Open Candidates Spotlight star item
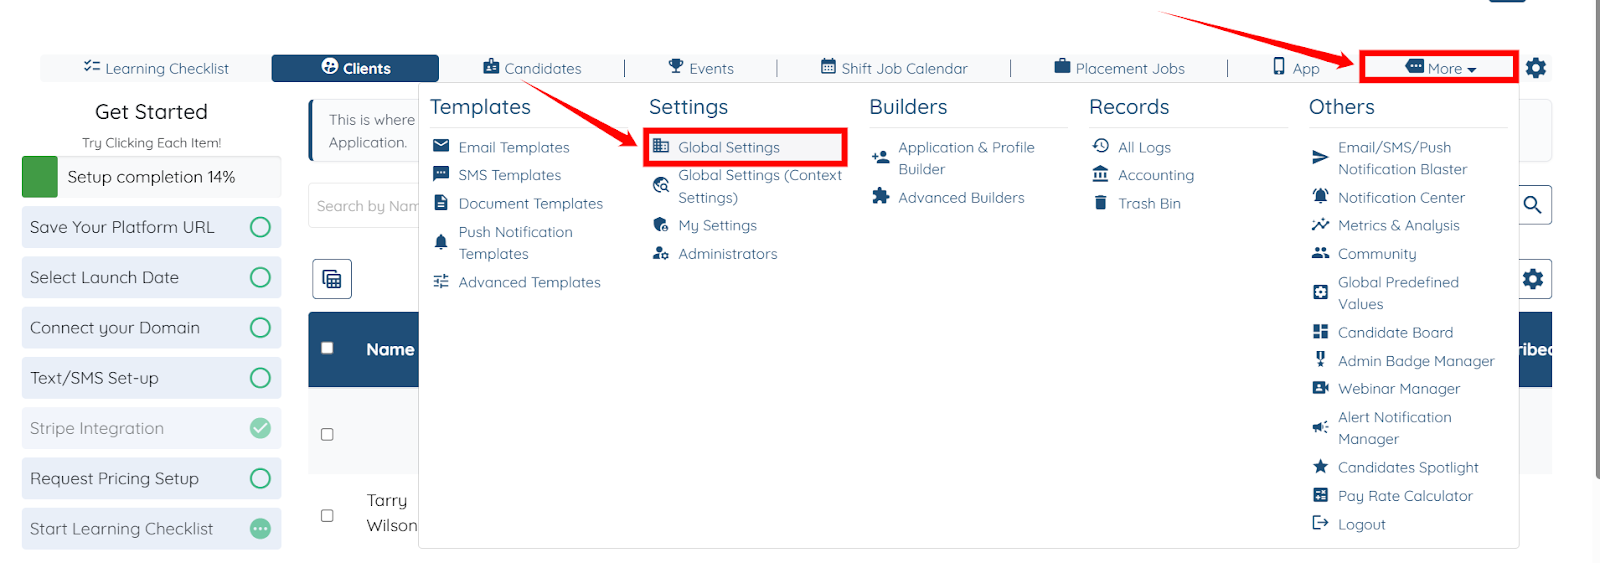The width and height of the screenshot is (1600, 563). point(1407,468)
